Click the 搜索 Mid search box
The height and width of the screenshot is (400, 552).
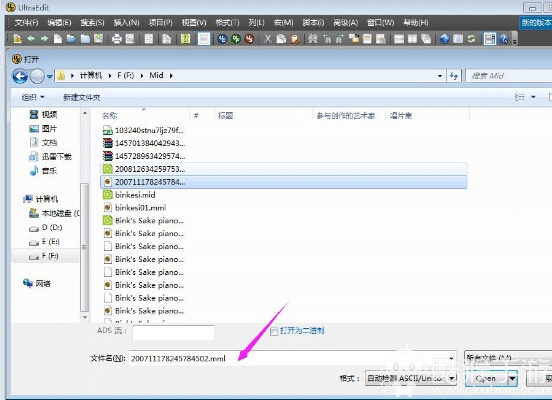coord(509,76)
